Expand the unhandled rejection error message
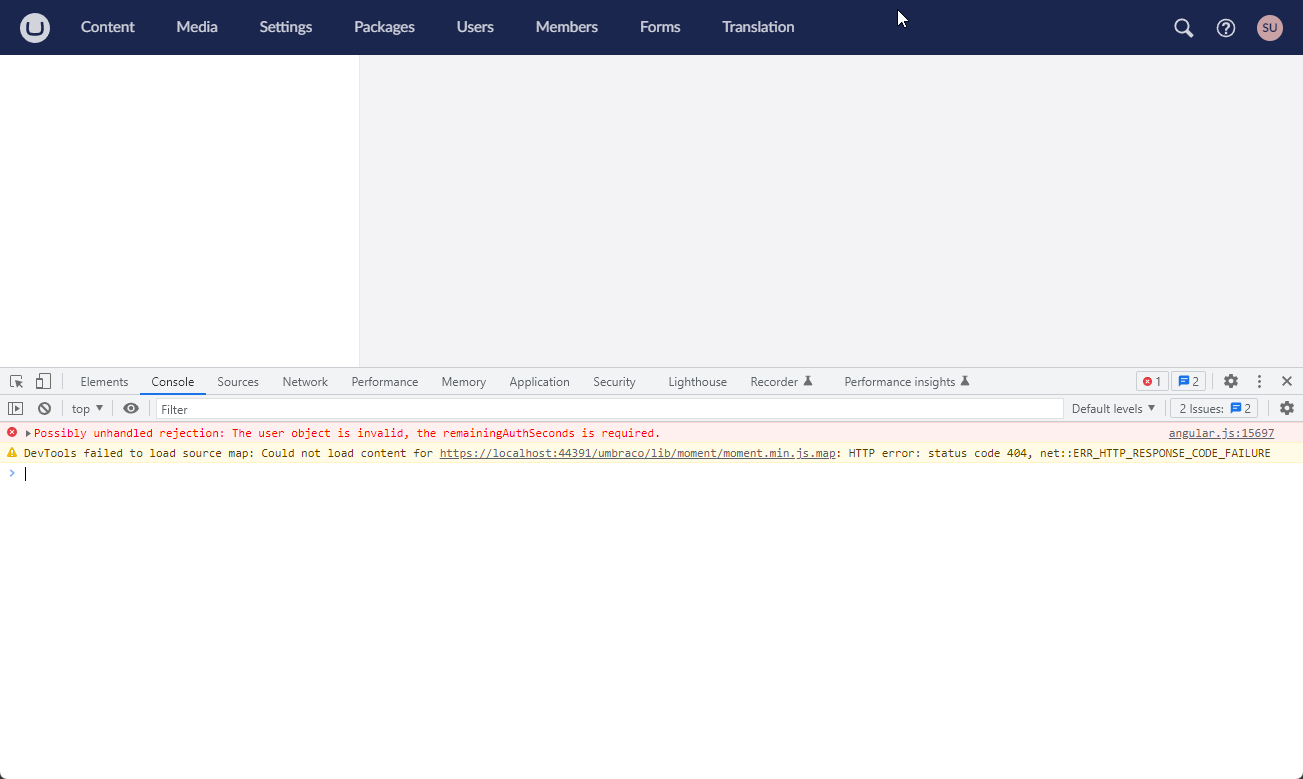 pyautogui.click(x=29, y=434)
